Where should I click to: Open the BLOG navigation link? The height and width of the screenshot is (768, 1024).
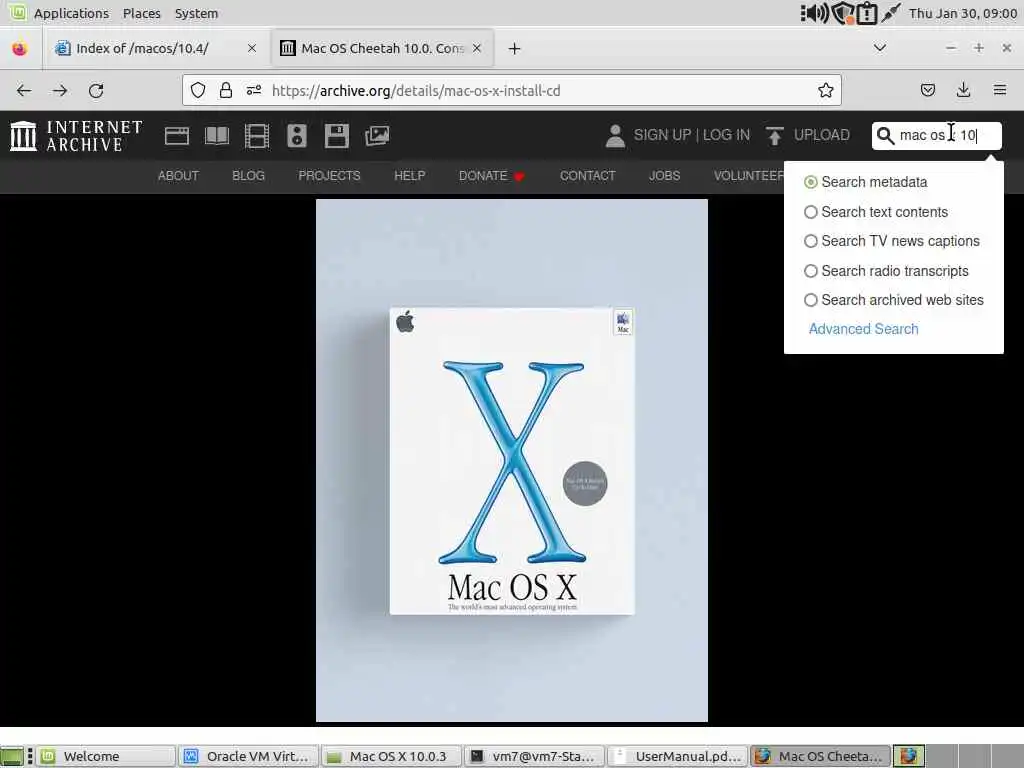248,176
